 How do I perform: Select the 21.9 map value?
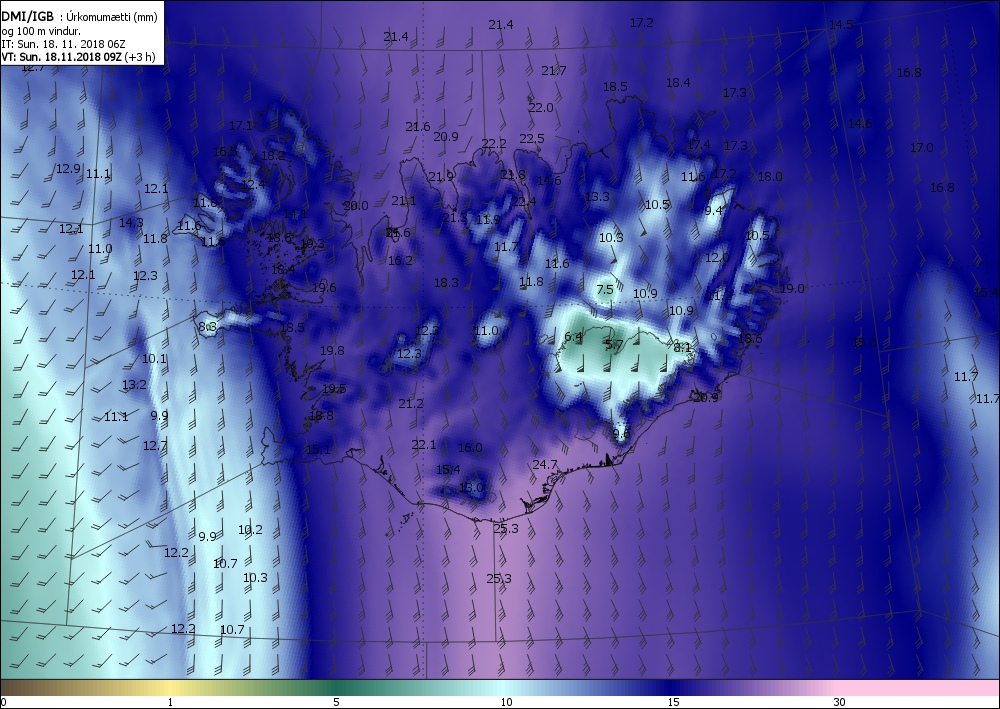441,177
